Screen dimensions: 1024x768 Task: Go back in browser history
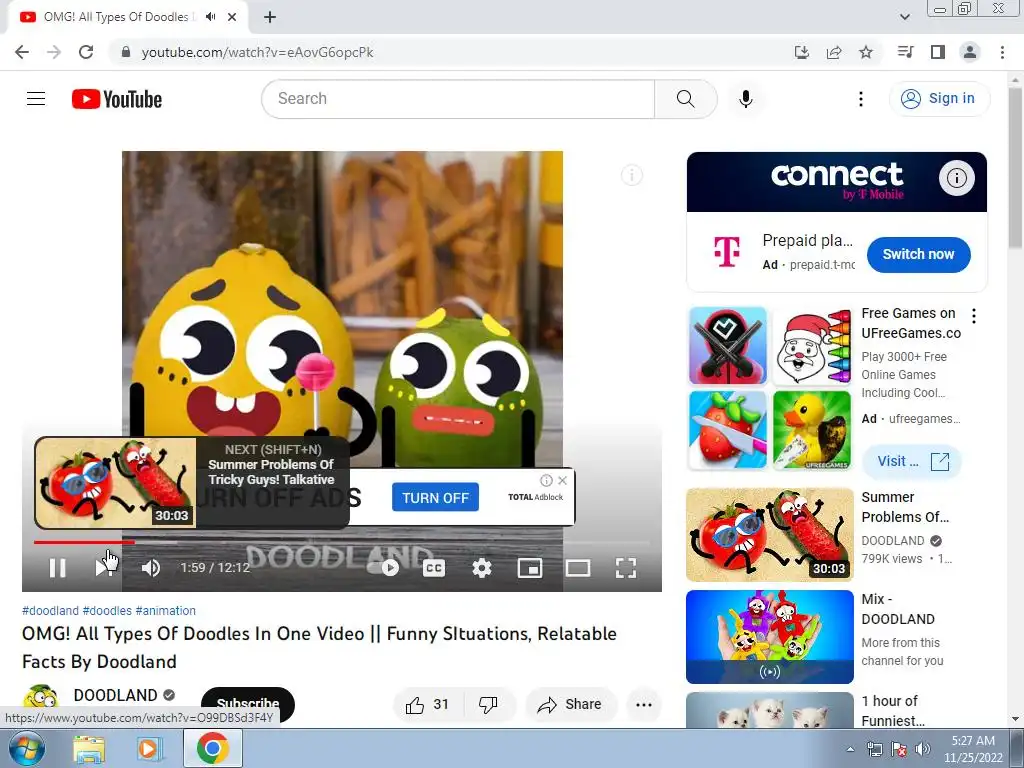[x=22, y=52]
